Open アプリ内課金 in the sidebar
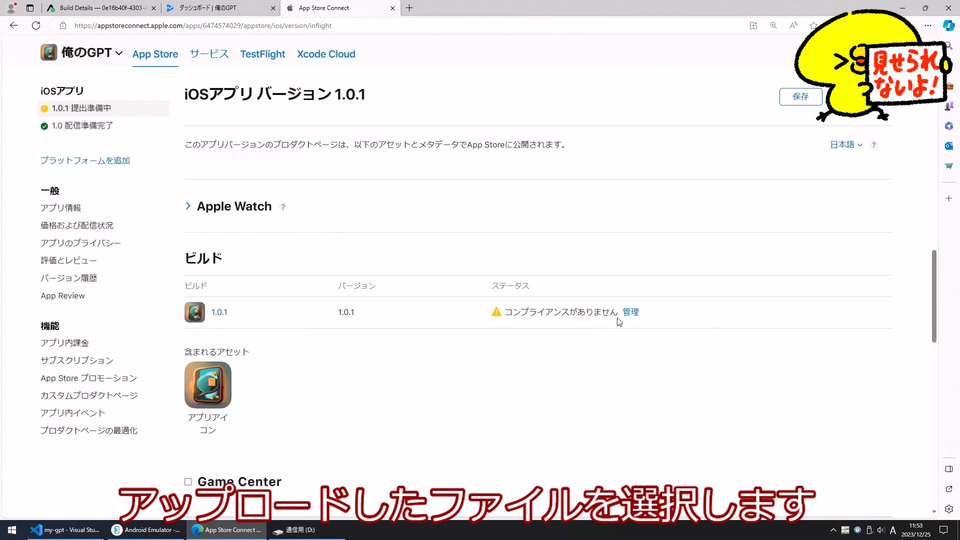Screen dimensions: 960x540 click(x=64, y=343)
